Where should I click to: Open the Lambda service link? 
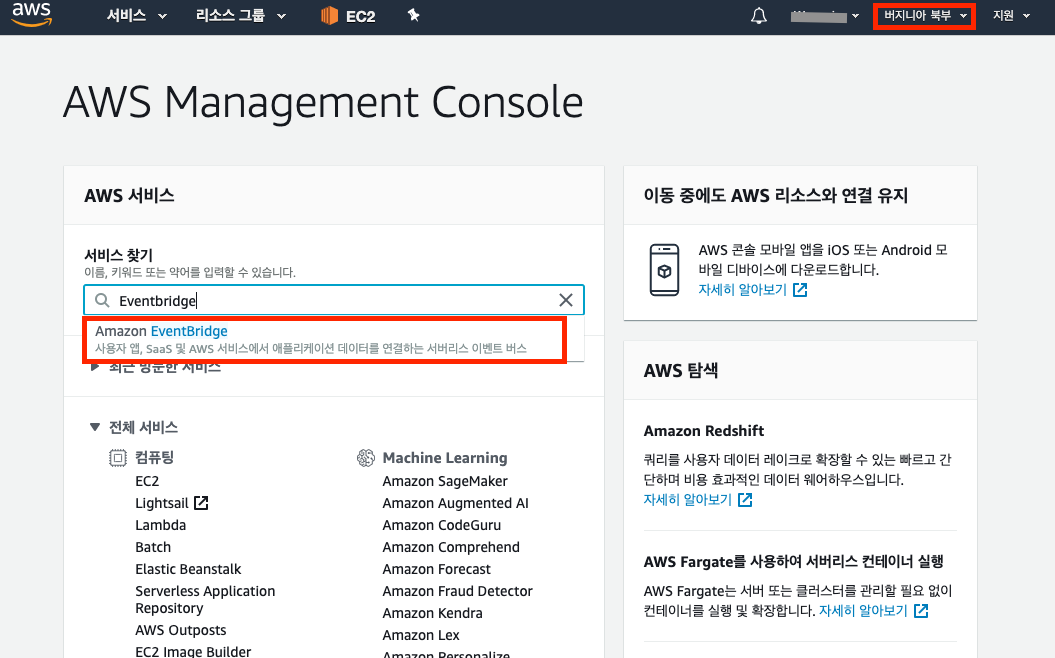(160, 525)
